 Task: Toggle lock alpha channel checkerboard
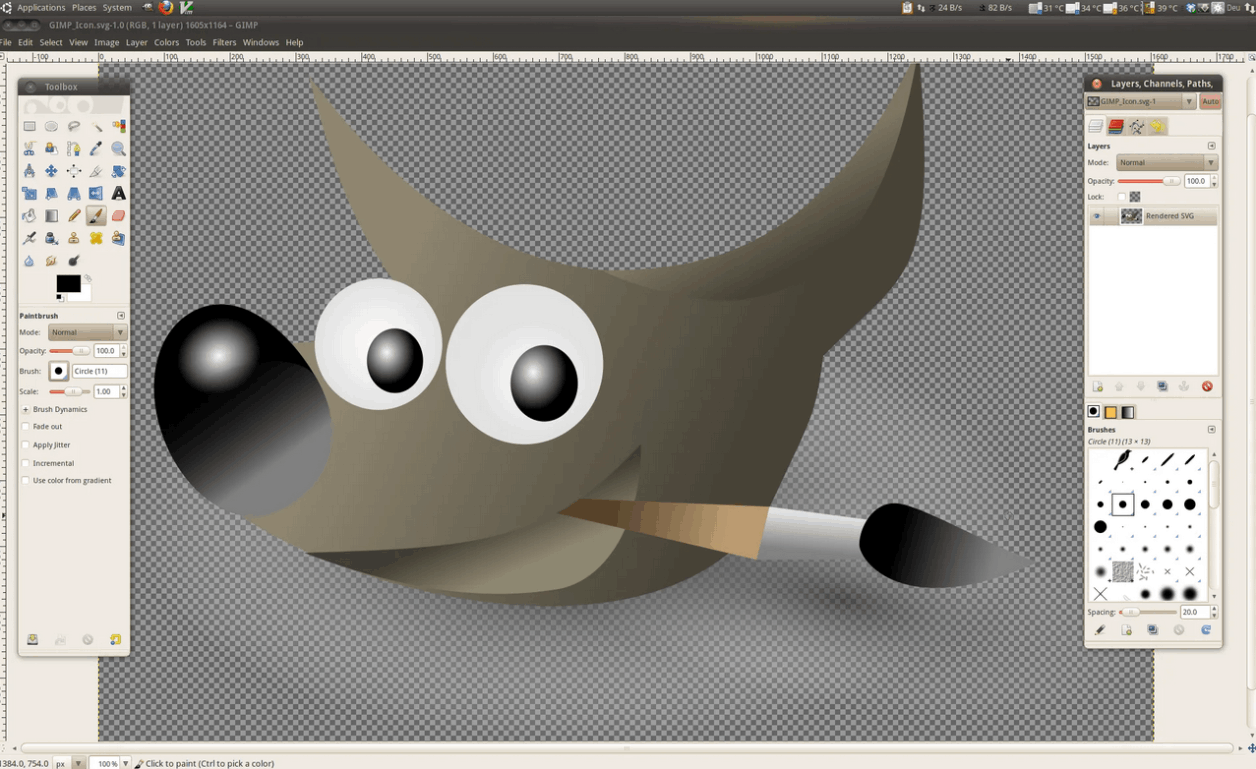1135,197
